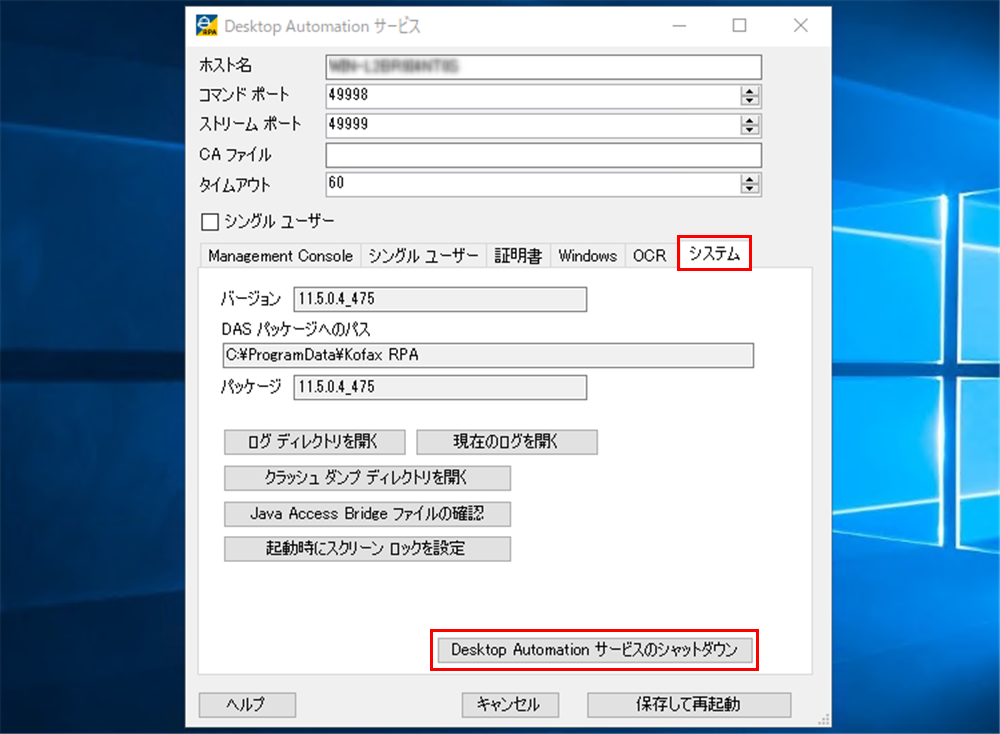Close the Desktop Automation サービス window
The width and height of the screenshot is (1000, 734).
800,26
